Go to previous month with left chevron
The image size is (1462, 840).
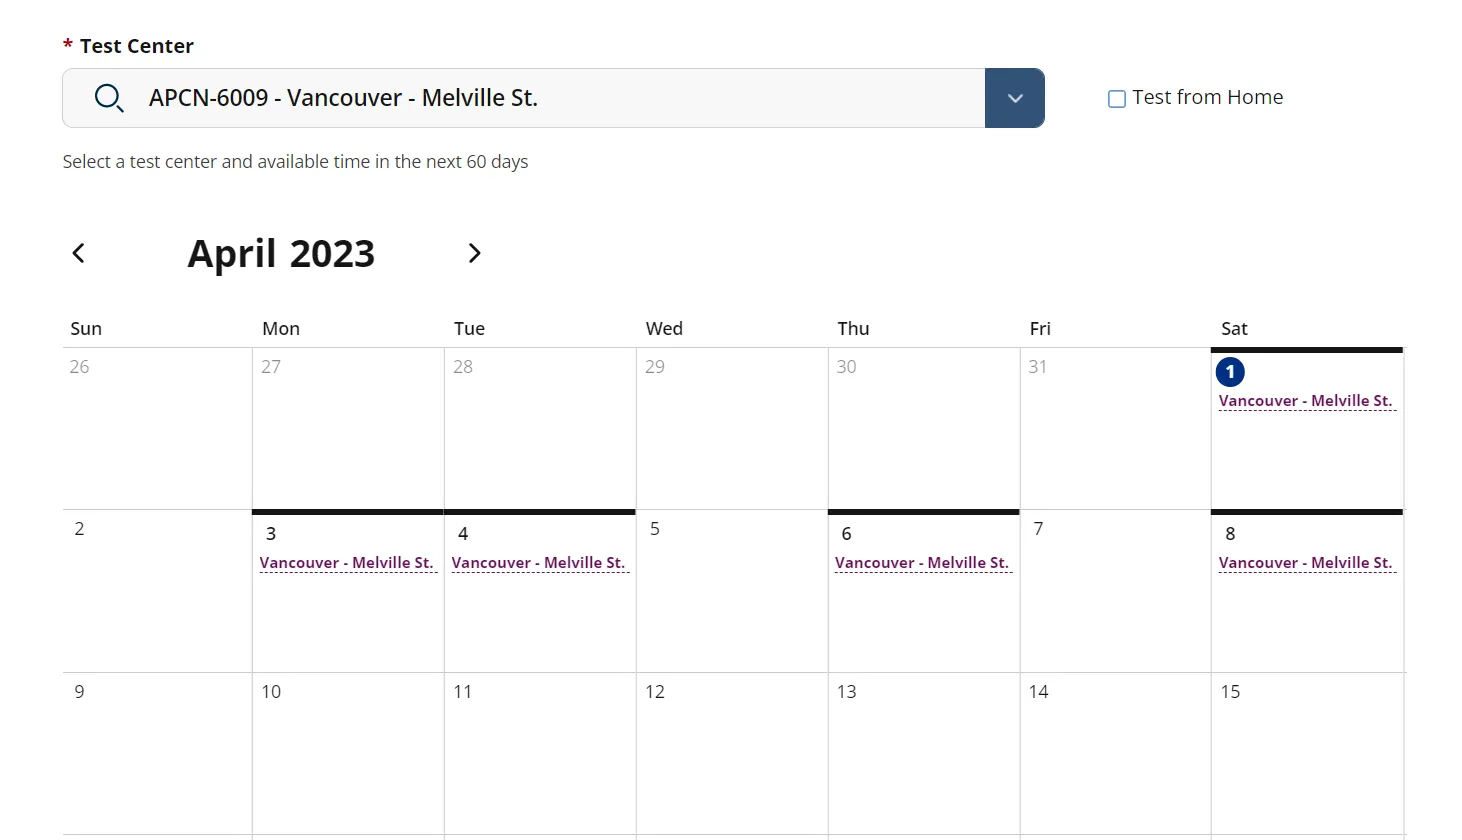coord(79,253)
